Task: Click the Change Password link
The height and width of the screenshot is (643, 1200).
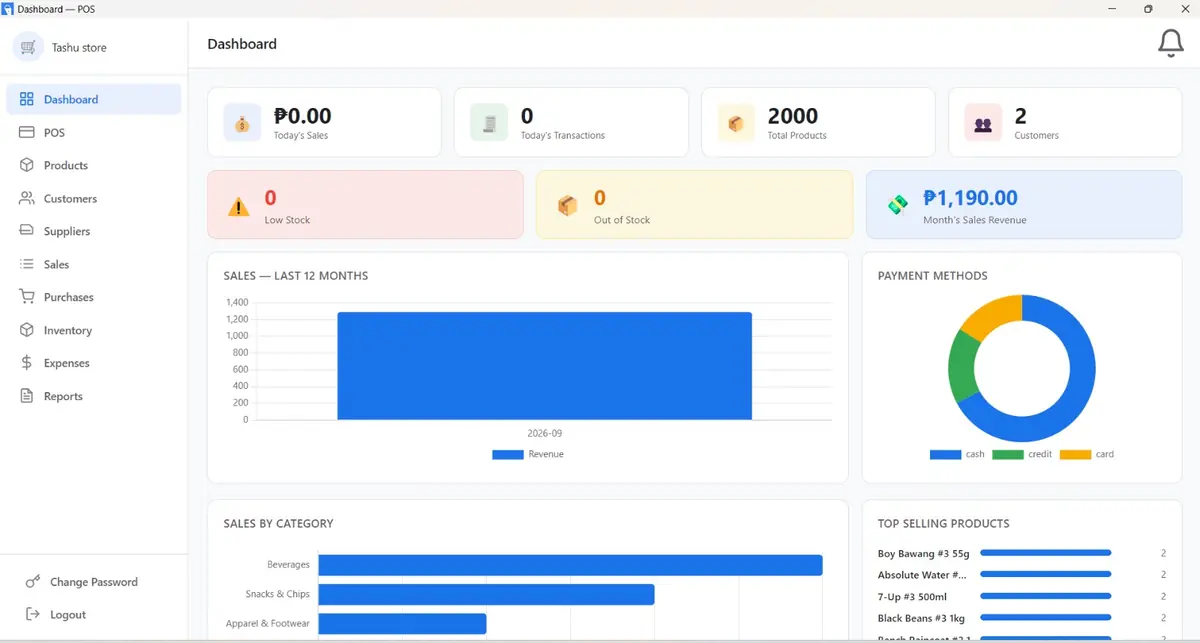Action: [x=94, y=582]
